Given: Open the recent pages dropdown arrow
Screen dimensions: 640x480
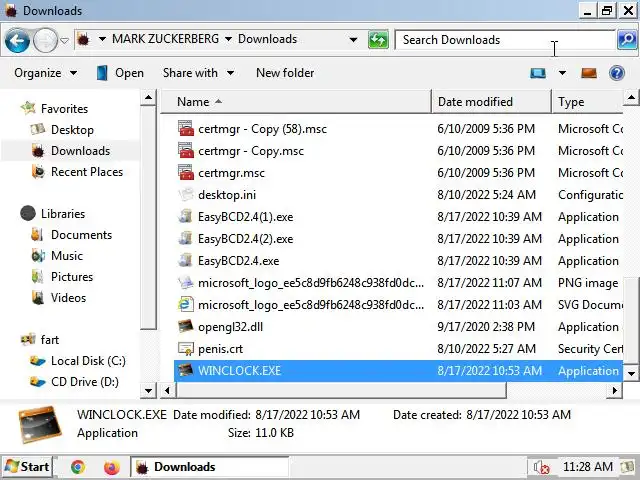Looking at the screenshot, I should (64, 41).
